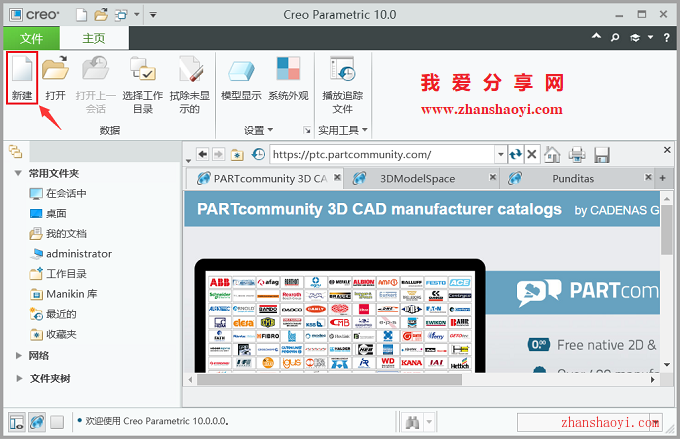The height and width of the screenshot is (439, 680).
Task: Open the 实用工具 group dropdown
Action: coord(343,130)
